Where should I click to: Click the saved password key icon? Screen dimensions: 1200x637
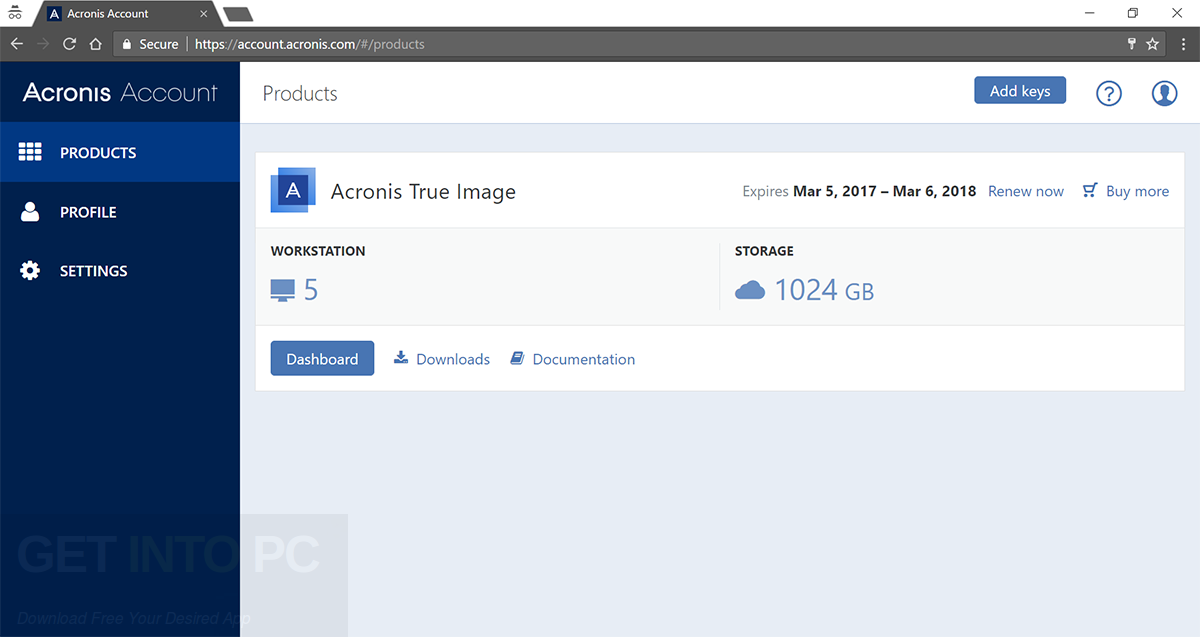1131,44
